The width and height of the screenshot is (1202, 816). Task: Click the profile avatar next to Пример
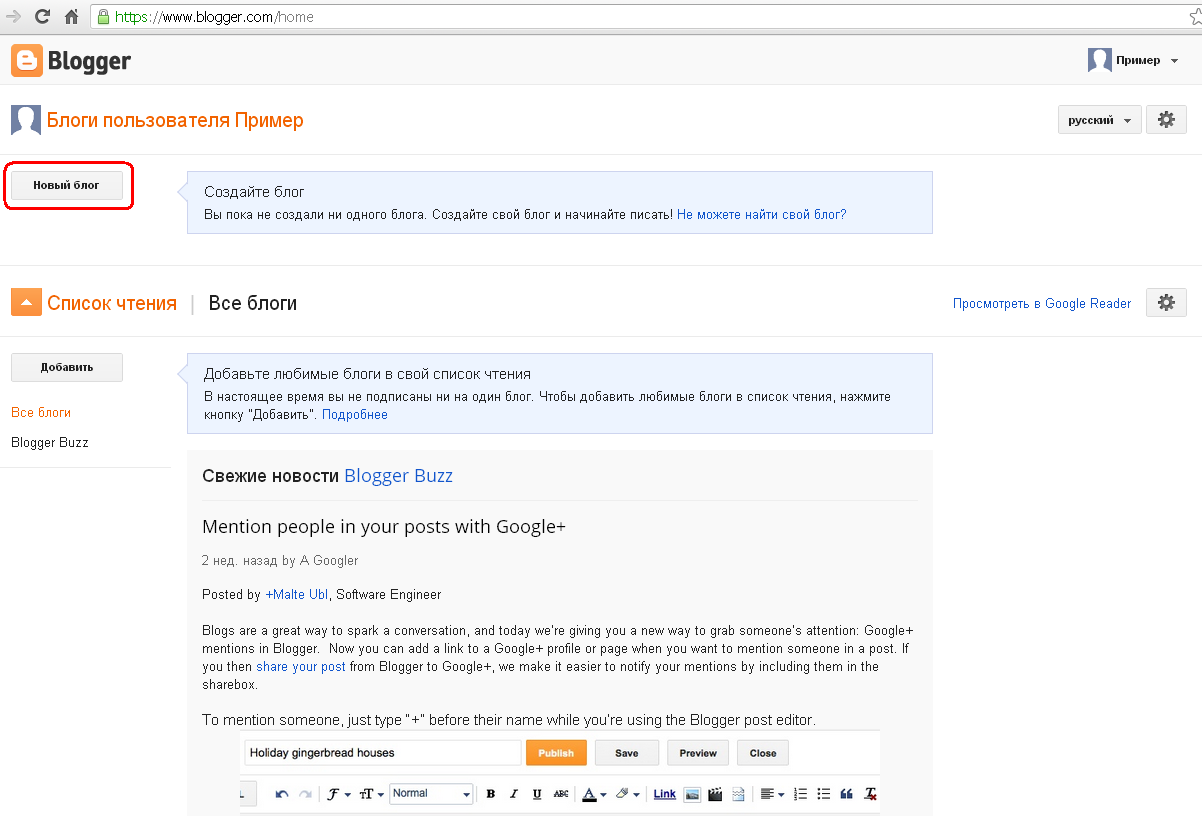(x=1100, y=60)
